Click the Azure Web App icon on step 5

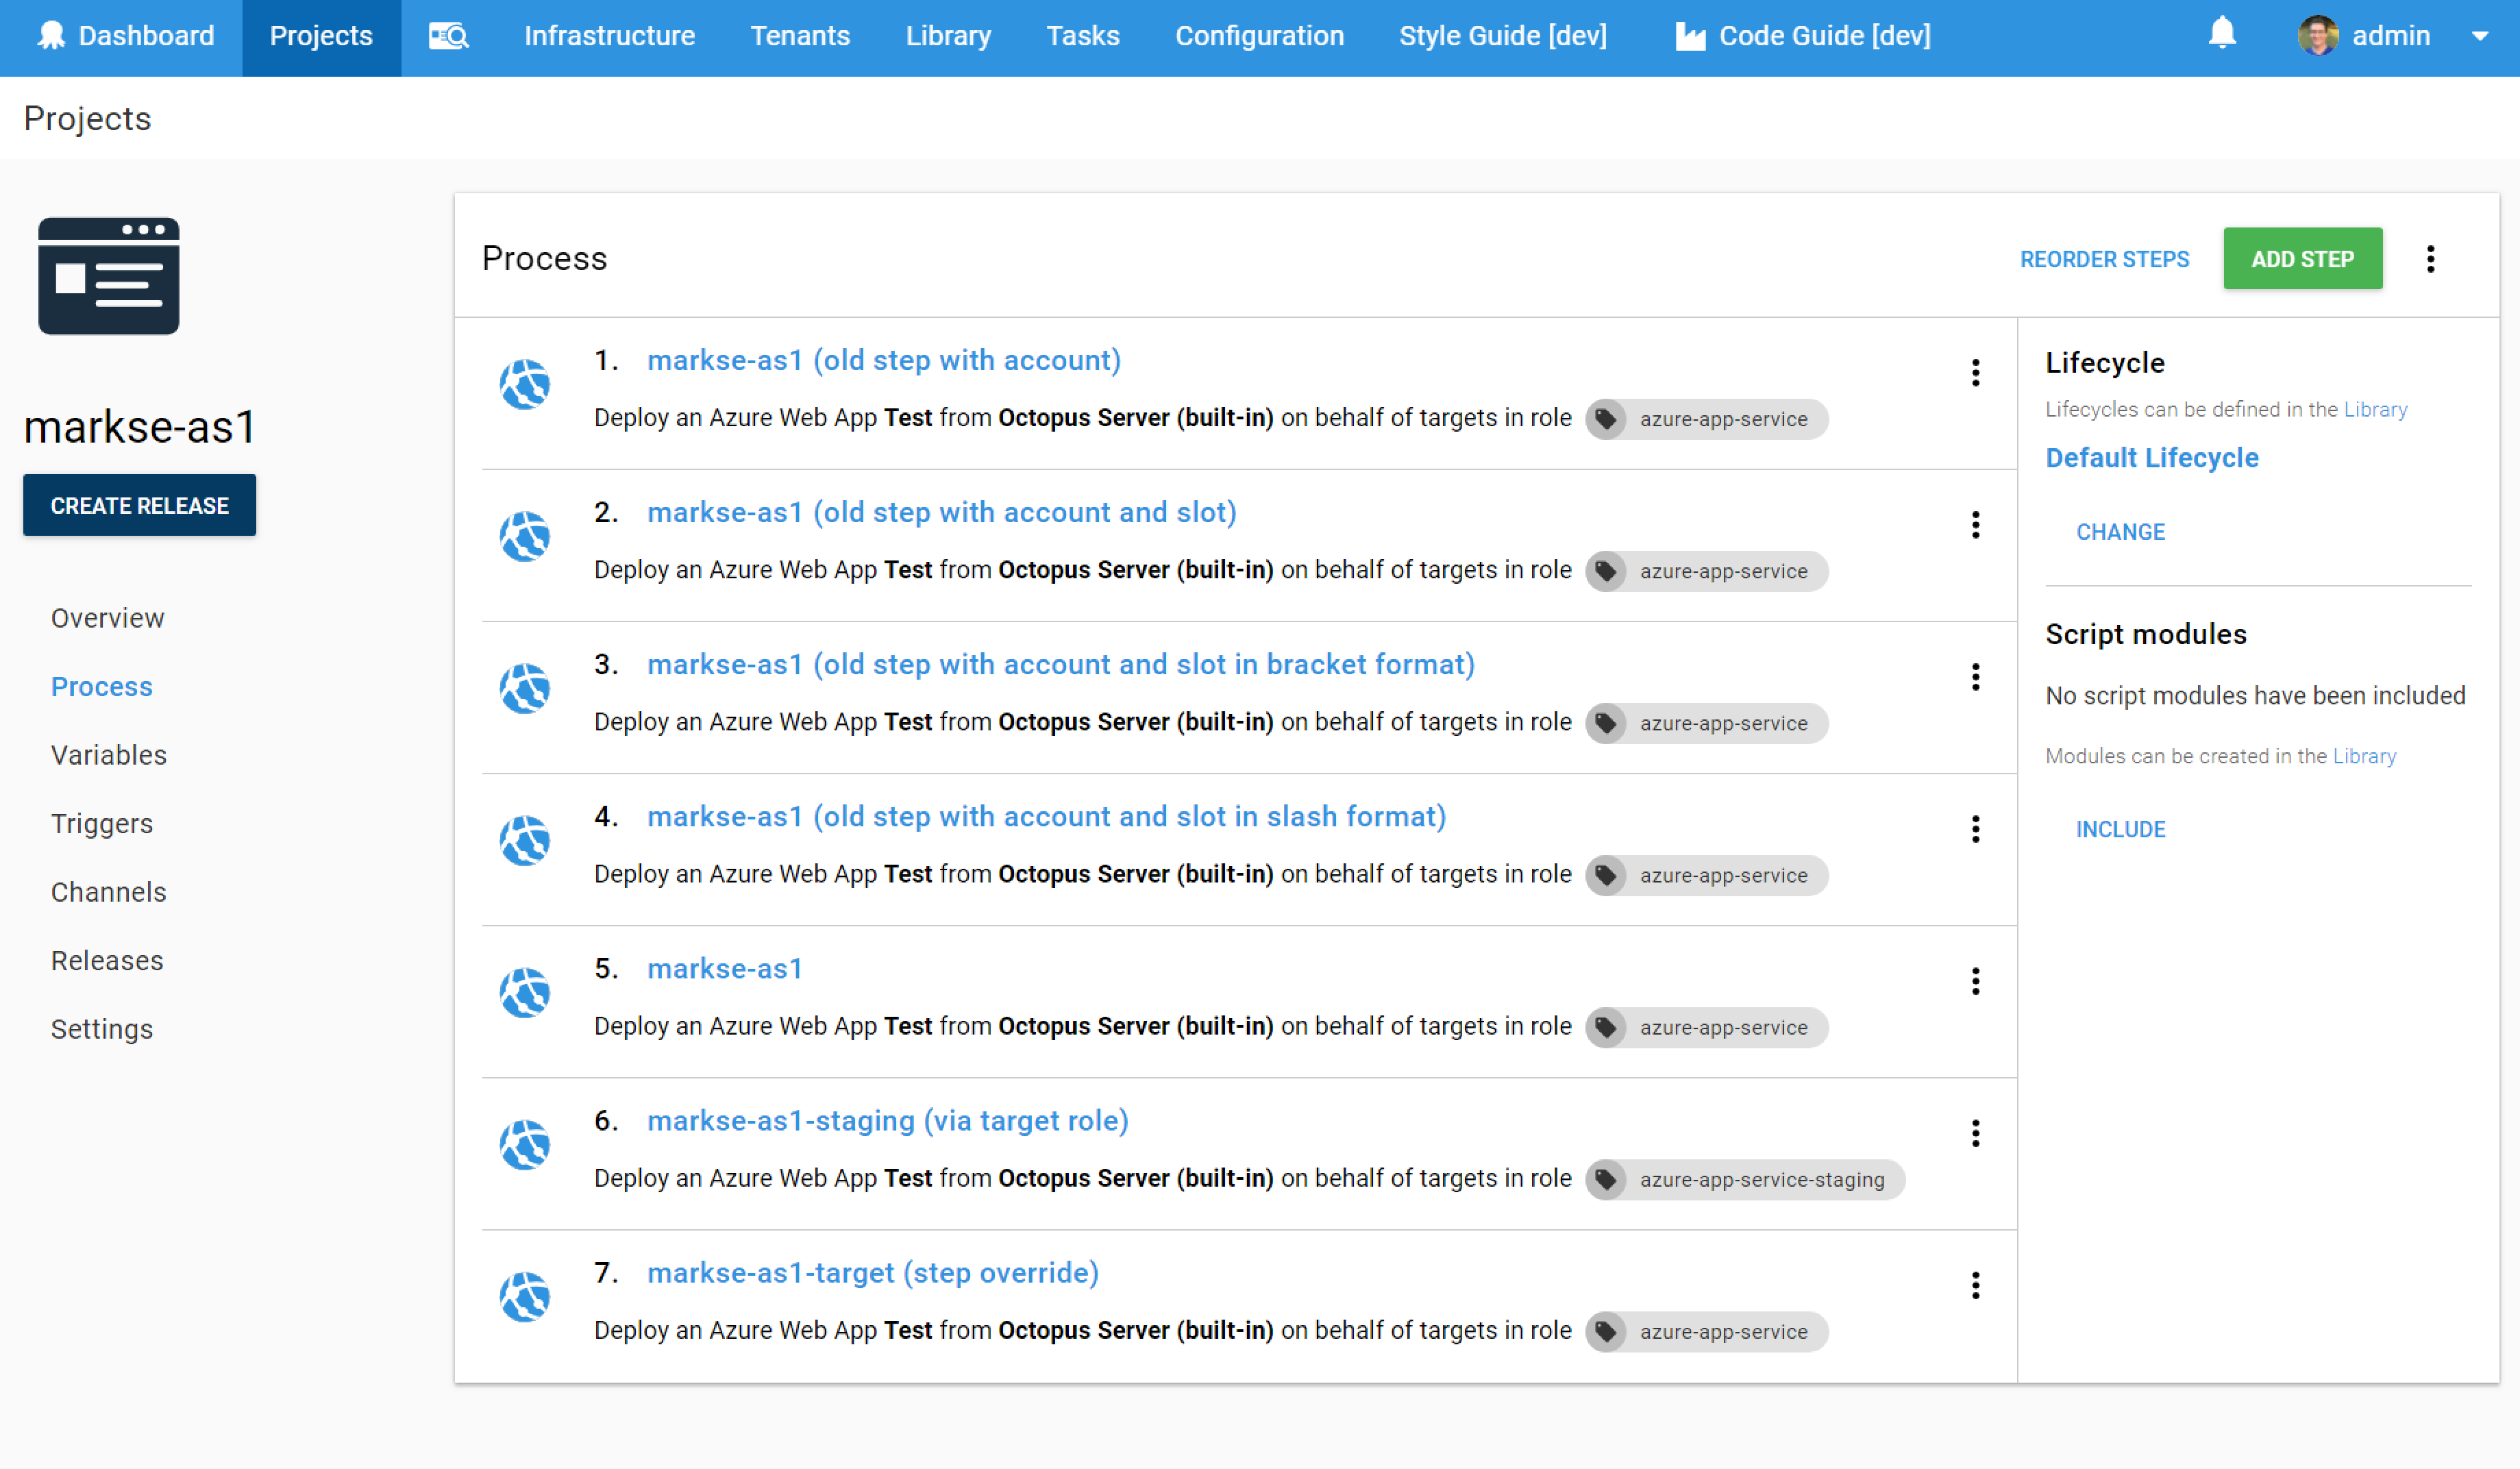pos(525,993)
